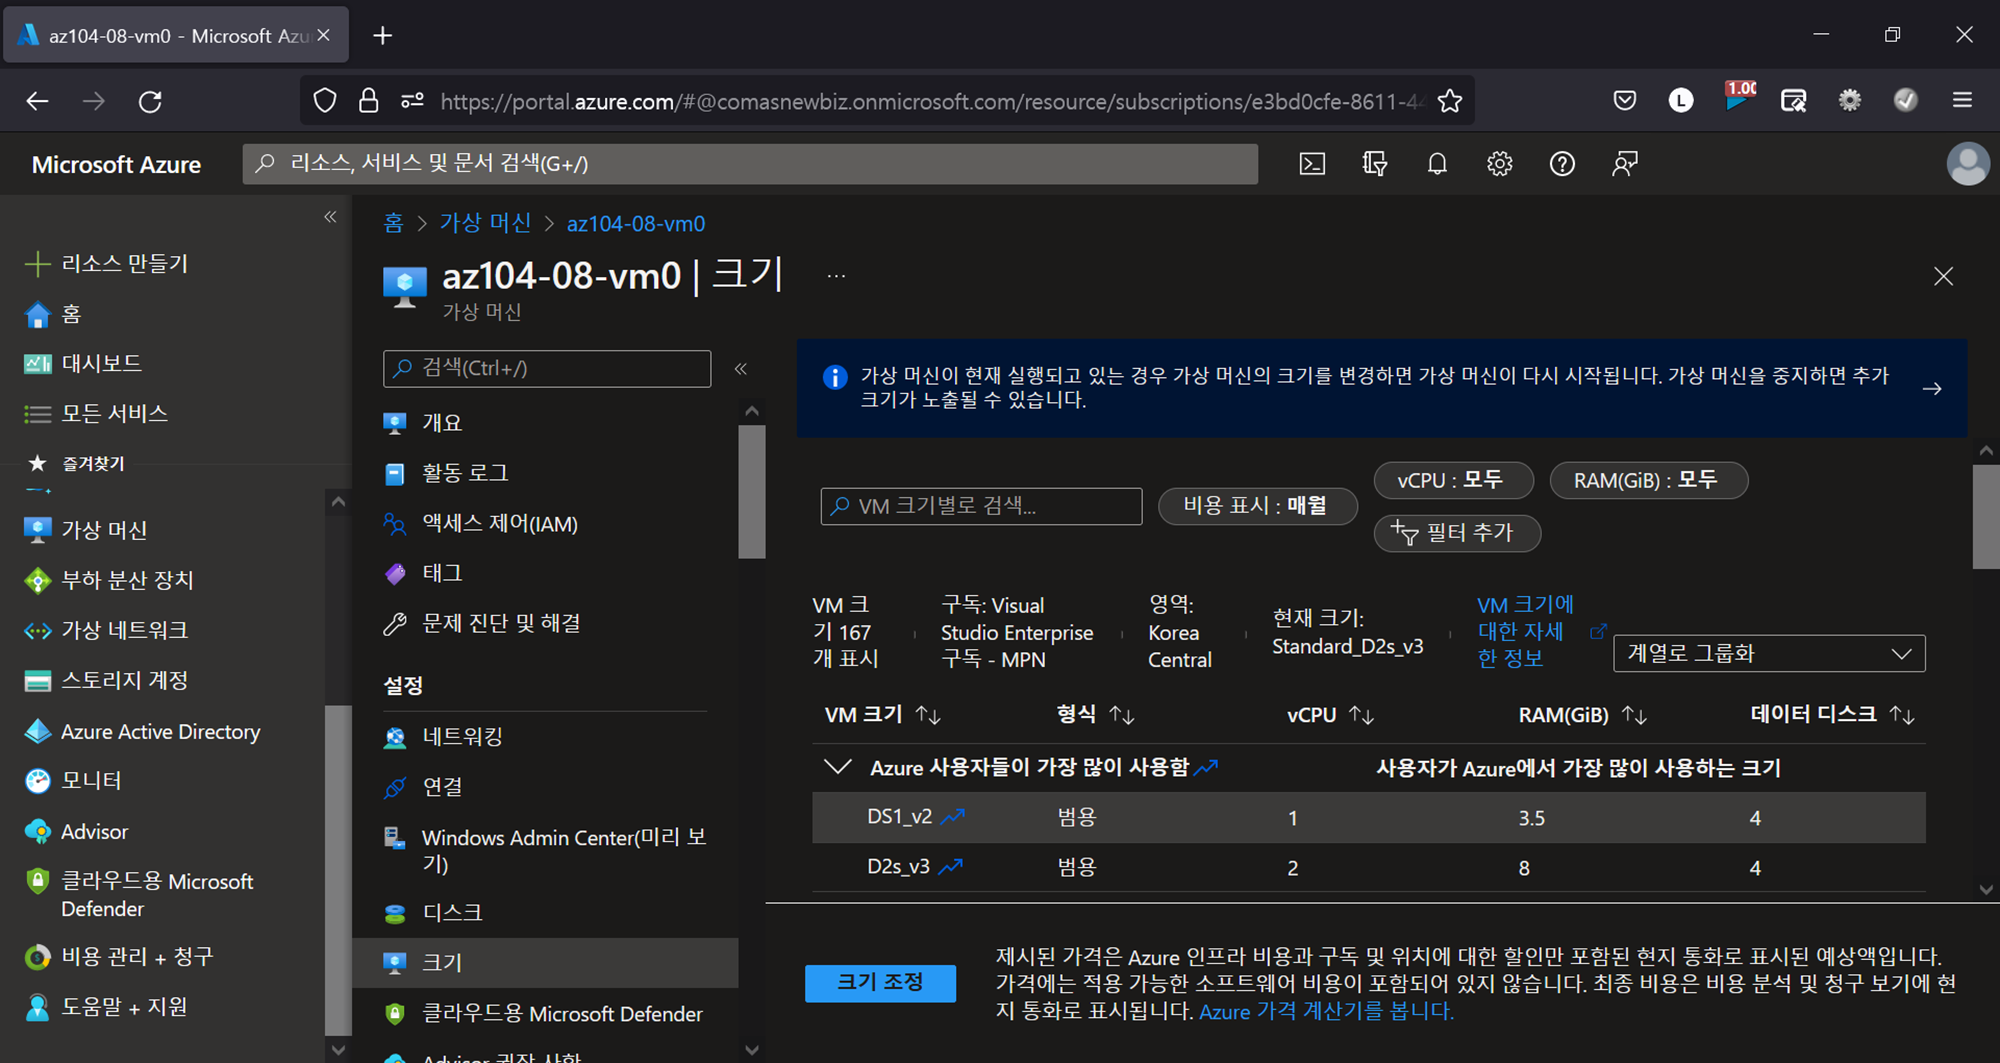Click 필터 추가 button

pos(1457,533)
